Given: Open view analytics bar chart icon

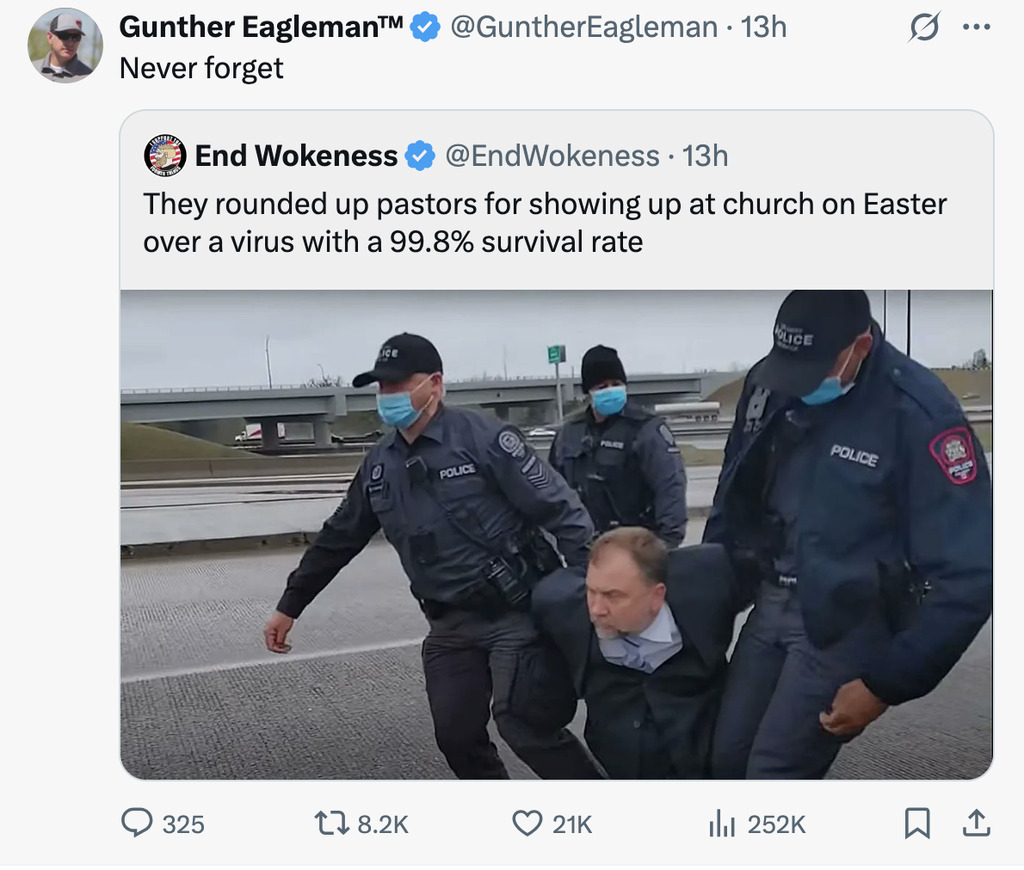Looking at the screenshot, I should pos(722,823).
